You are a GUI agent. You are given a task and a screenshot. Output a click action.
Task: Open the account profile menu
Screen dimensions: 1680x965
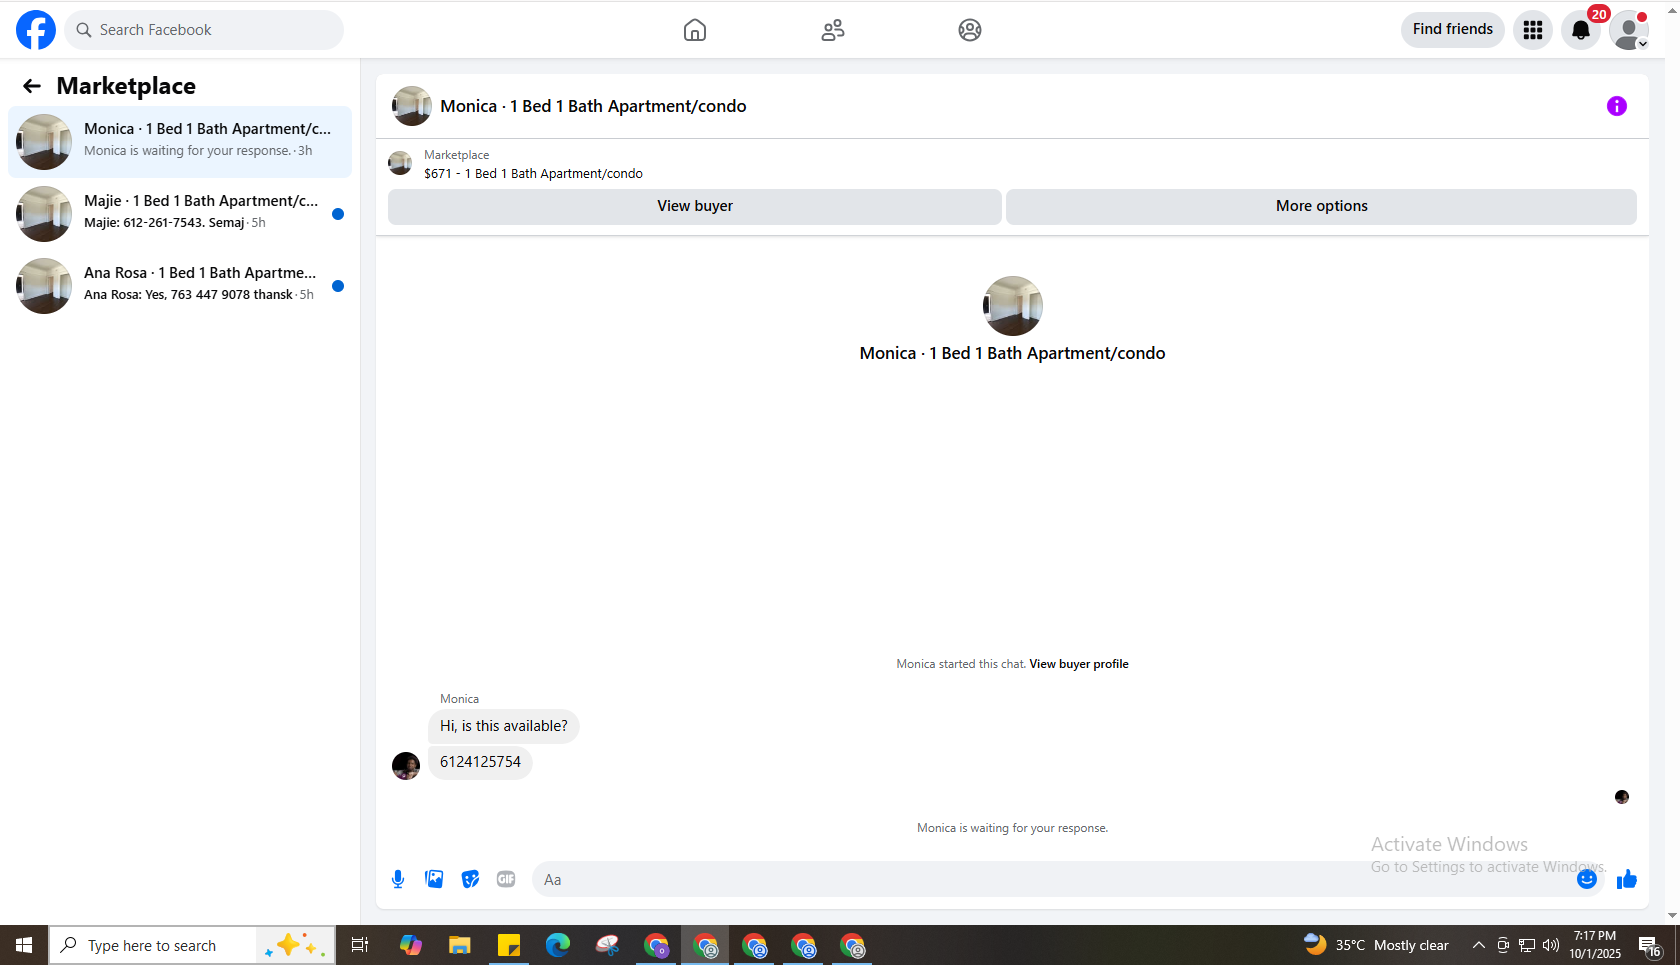coord(1629,30)
